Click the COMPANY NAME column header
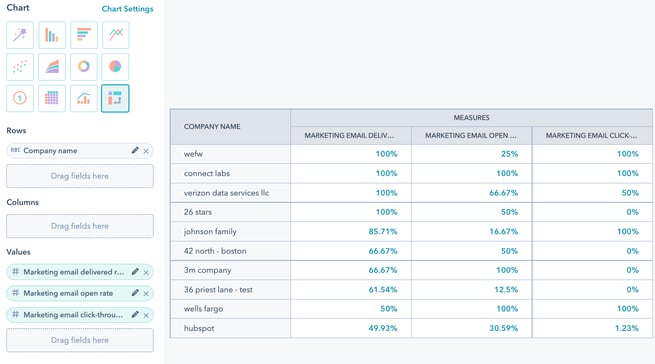655x364 pixels. (x=230, y=127)
